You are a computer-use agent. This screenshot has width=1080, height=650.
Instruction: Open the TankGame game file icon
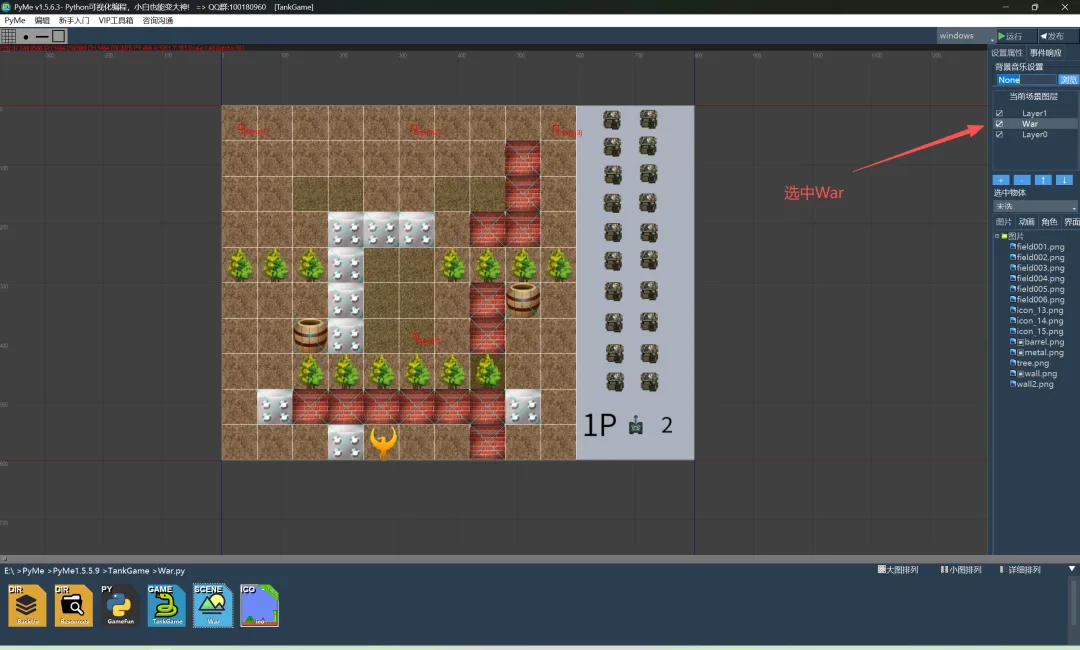pyautogui.click(x=166, y=605)
